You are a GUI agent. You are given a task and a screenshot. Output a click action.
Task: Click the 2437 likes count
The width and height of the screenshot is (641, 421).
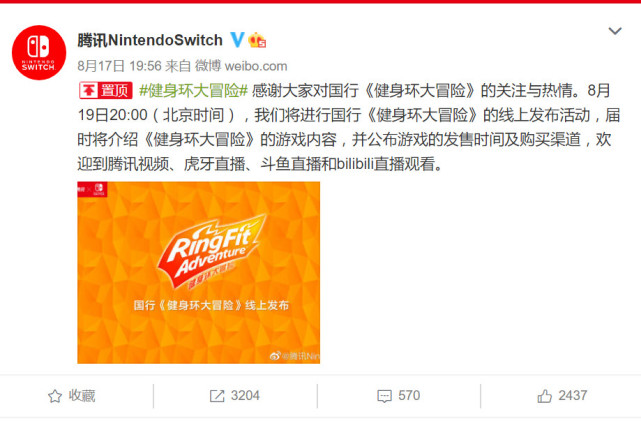point(573,395)
